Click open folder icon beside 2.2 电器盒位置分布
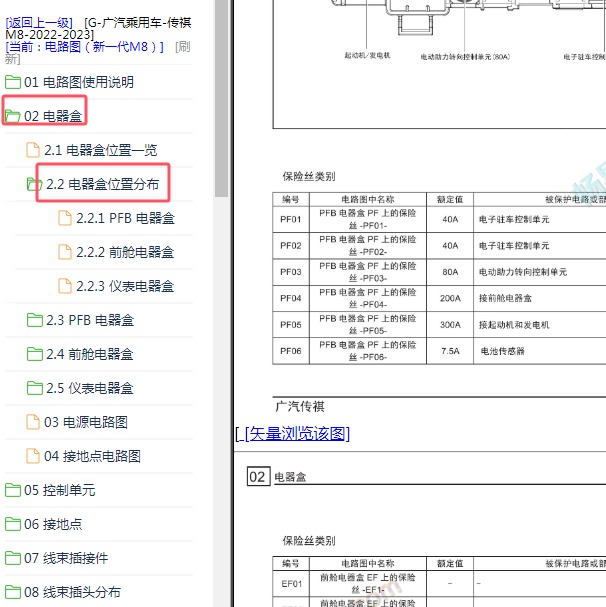This screenshot has height=607, width=606. pyautogui.click(x=34, y=184)
